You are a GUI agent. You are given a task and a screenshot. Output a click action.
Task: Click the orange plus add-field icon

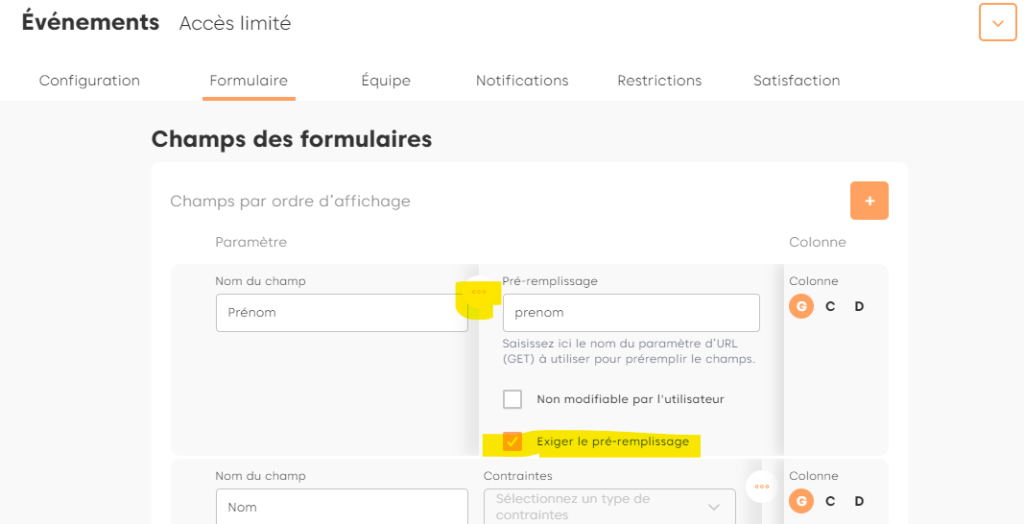point(869,201)
